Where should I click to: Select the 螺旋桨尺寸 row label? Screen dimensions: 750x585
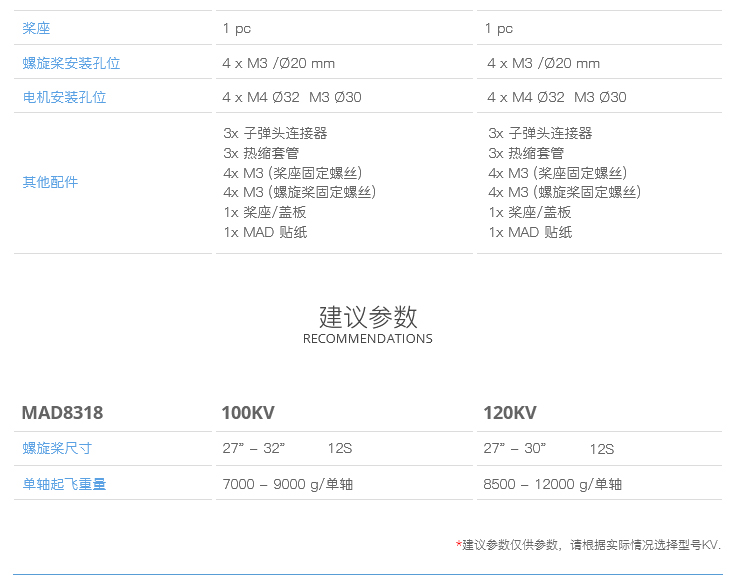pyautogui.click(x=57, y=448)
